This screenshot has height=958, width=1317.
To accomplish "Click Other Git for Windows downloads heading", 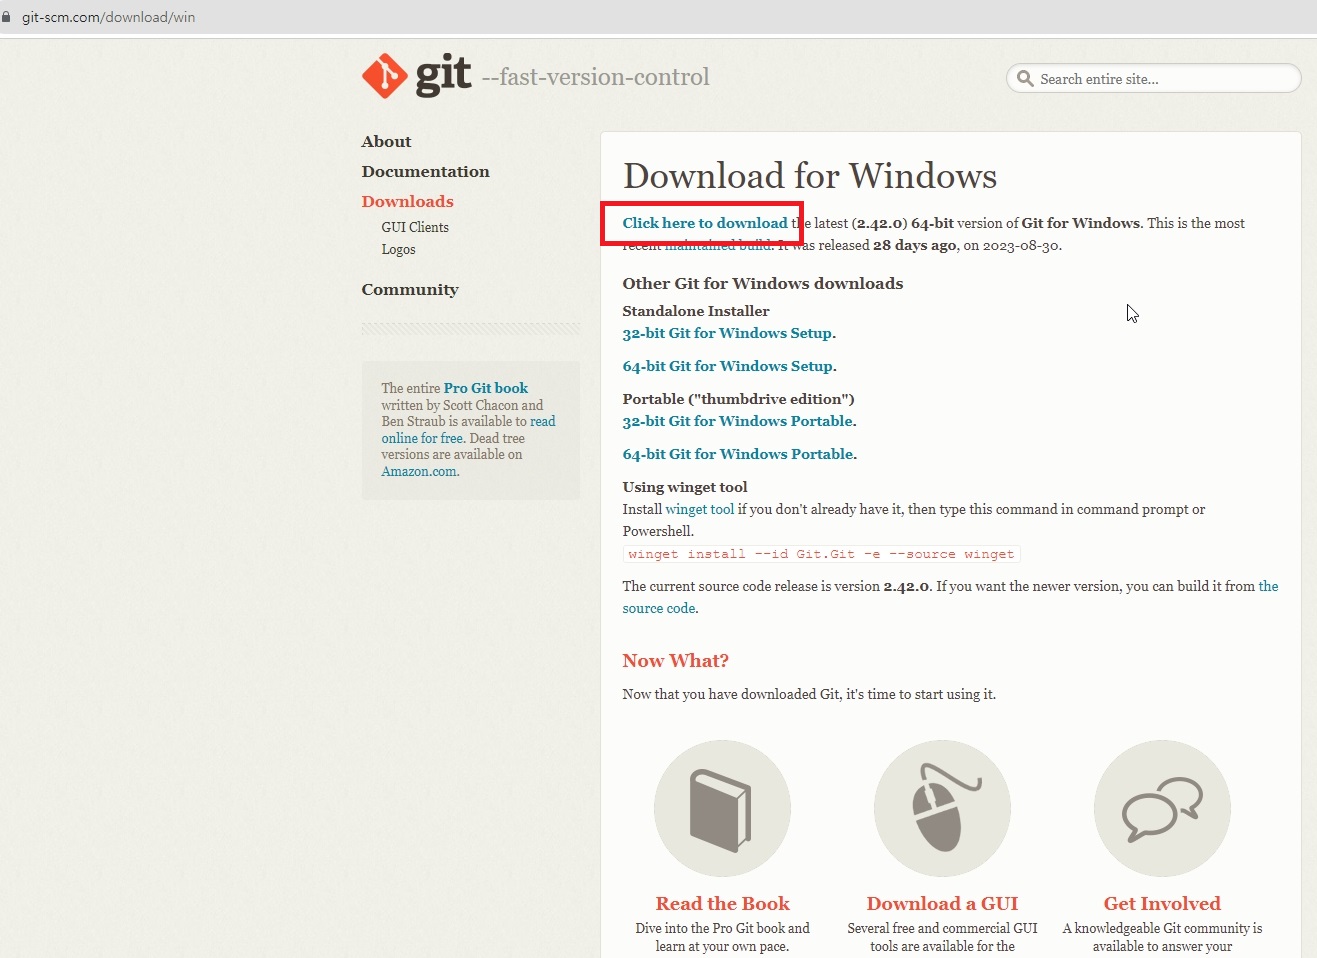I will (762, 284).
